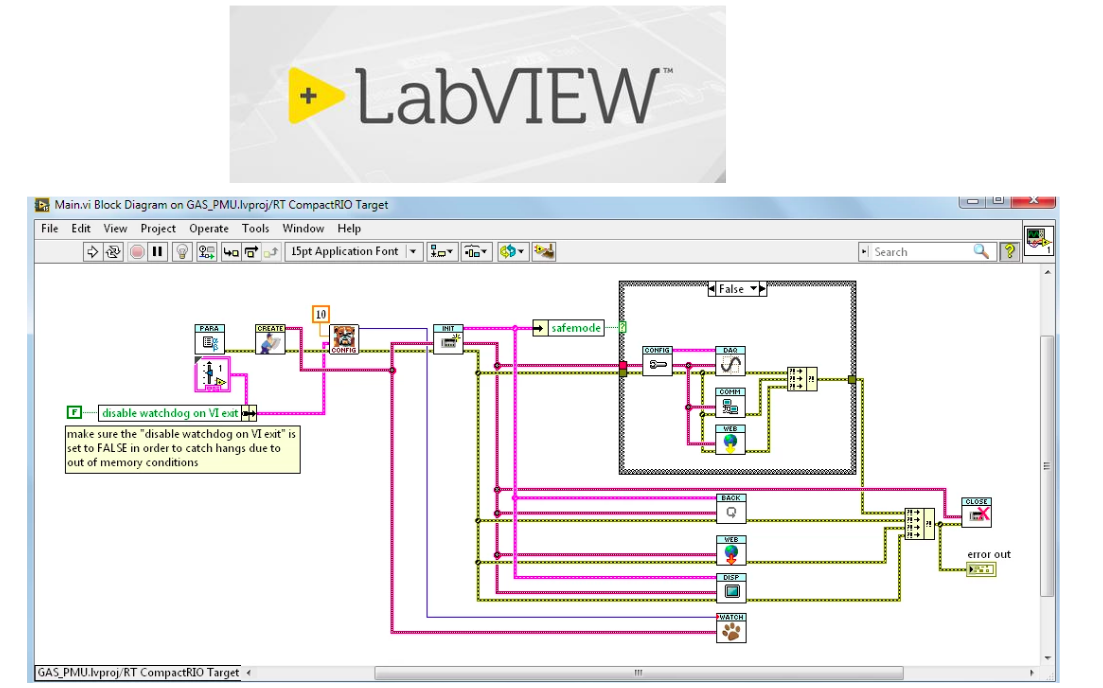Click the Step Over toolbar button
The image size is (1103, 688).
251,252
